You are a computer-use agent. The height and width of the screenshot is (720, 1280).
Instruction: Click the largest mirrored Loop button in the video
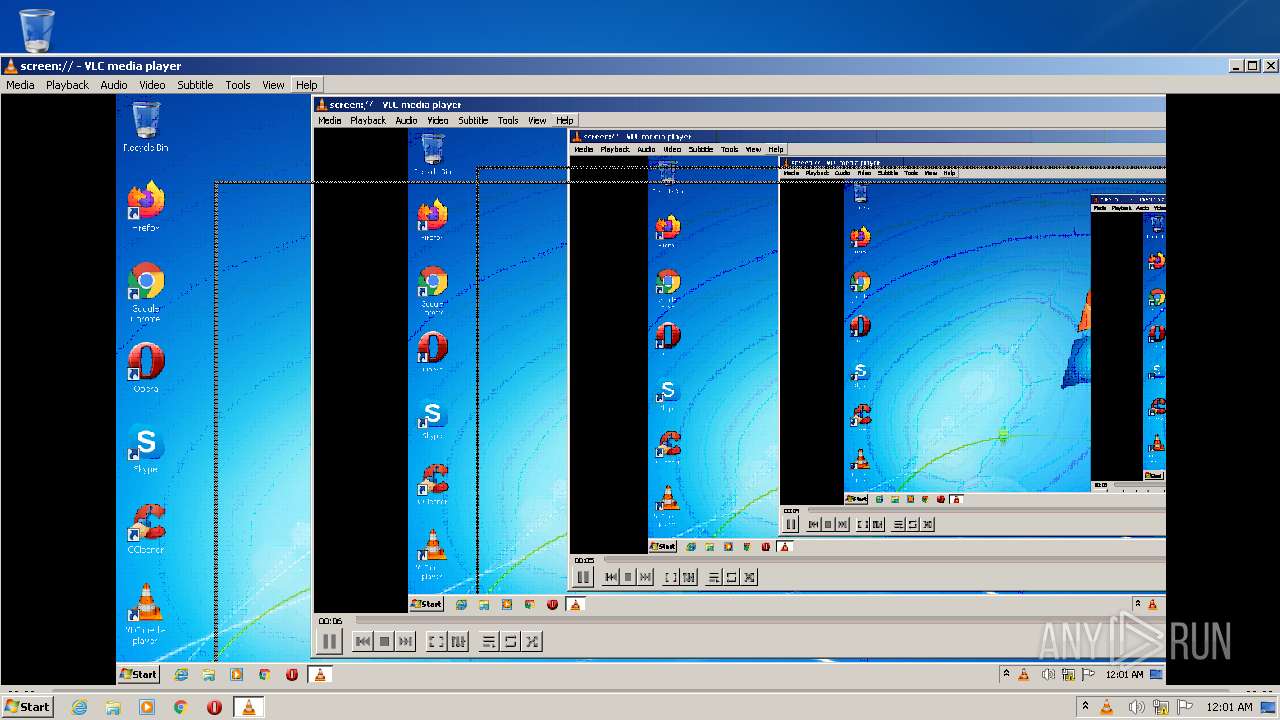pyautogui.click(x=511, y=642)
